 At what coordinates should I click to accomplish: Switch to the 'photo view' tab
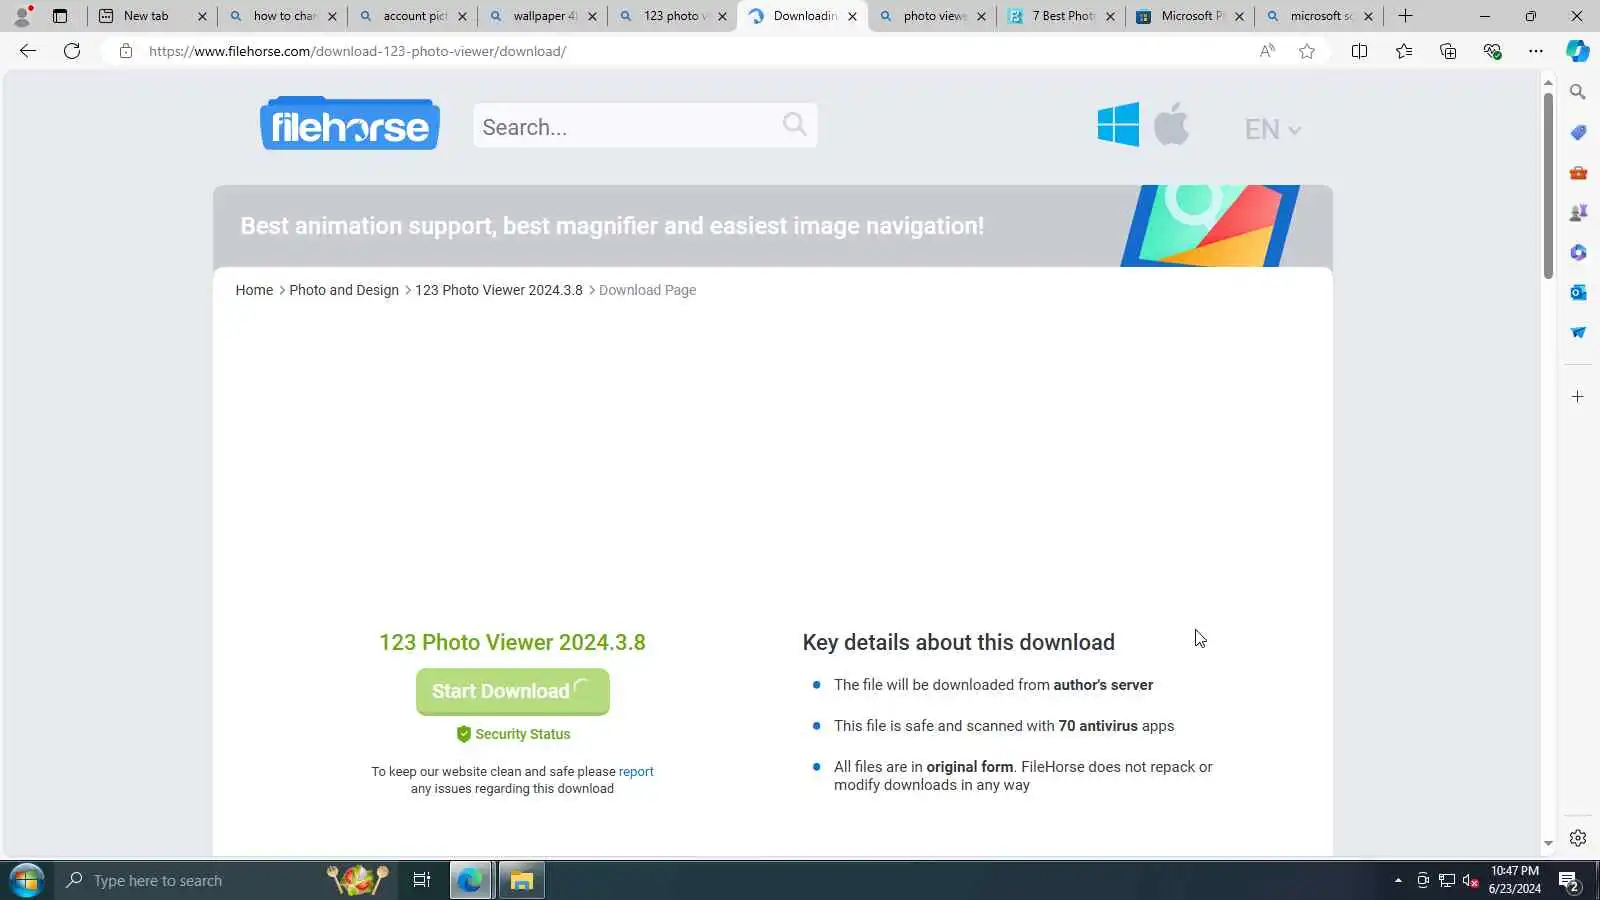point(931,16)
